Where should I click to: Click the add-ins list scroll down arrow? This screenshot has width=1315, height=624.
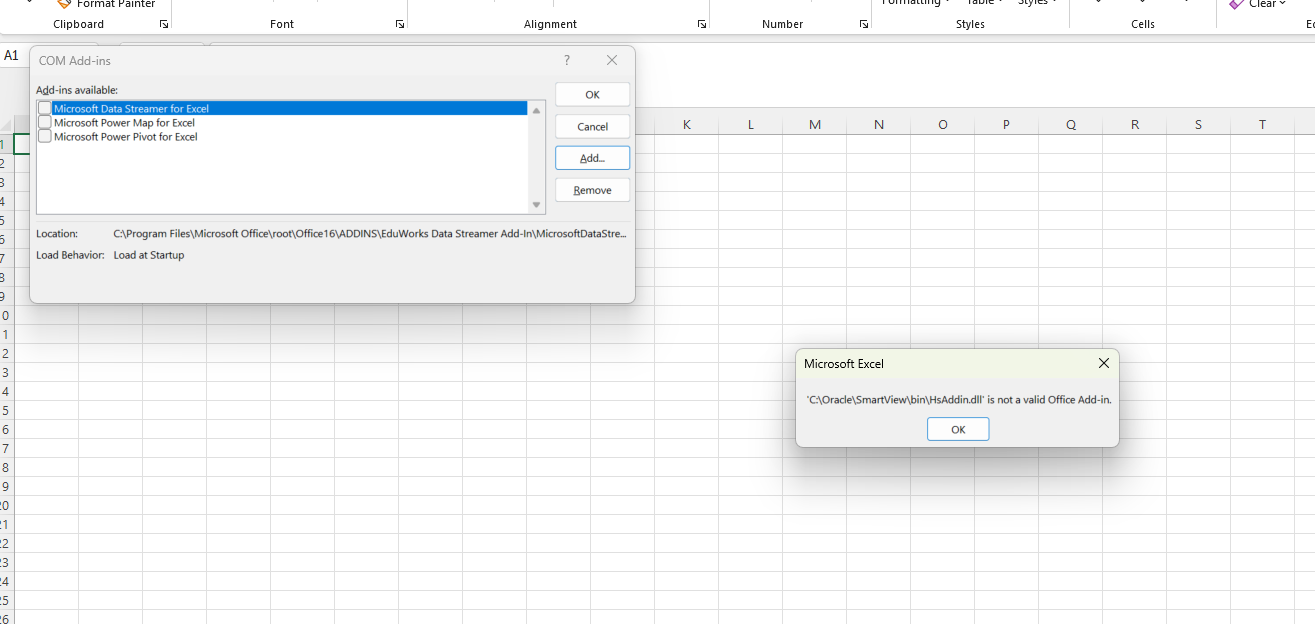537,205
